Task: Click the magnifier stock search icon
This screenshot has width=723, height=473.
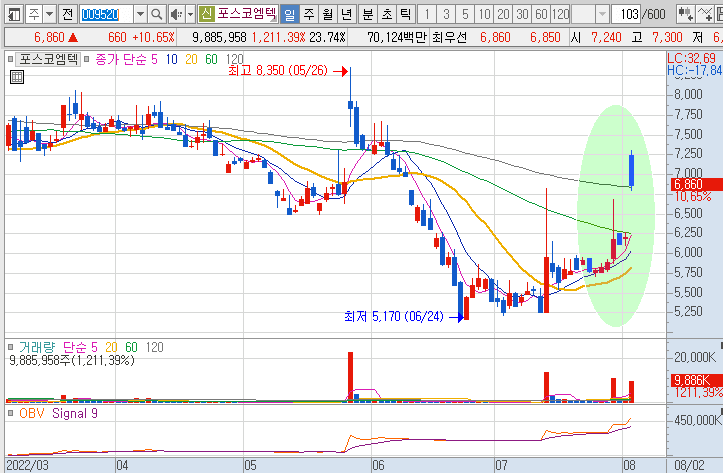Action: [157, 15]
